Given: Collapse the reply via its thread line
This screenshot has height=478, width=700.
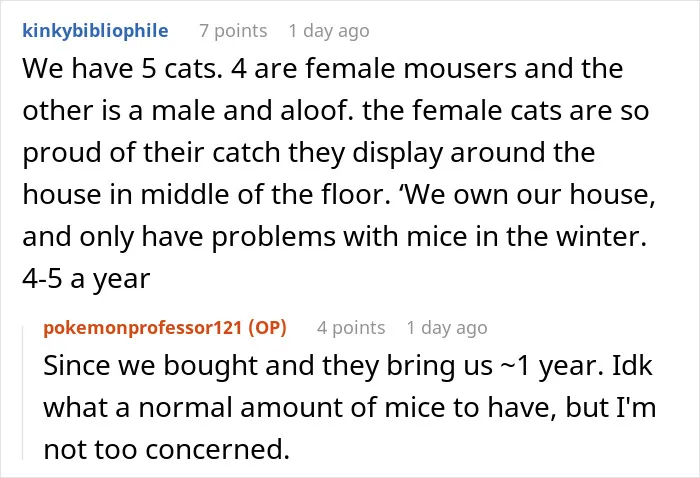Looking at the screenshot, I should pyautogui.click(x=23, y=393).
